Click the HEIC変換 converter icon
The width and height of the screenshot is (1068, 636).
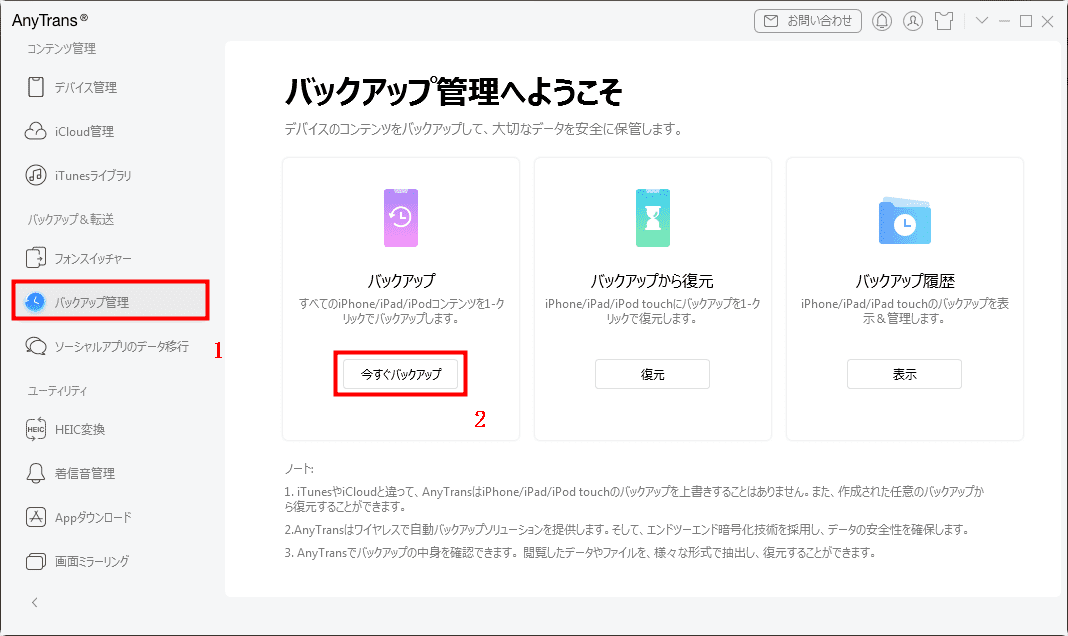click(35, 429)
